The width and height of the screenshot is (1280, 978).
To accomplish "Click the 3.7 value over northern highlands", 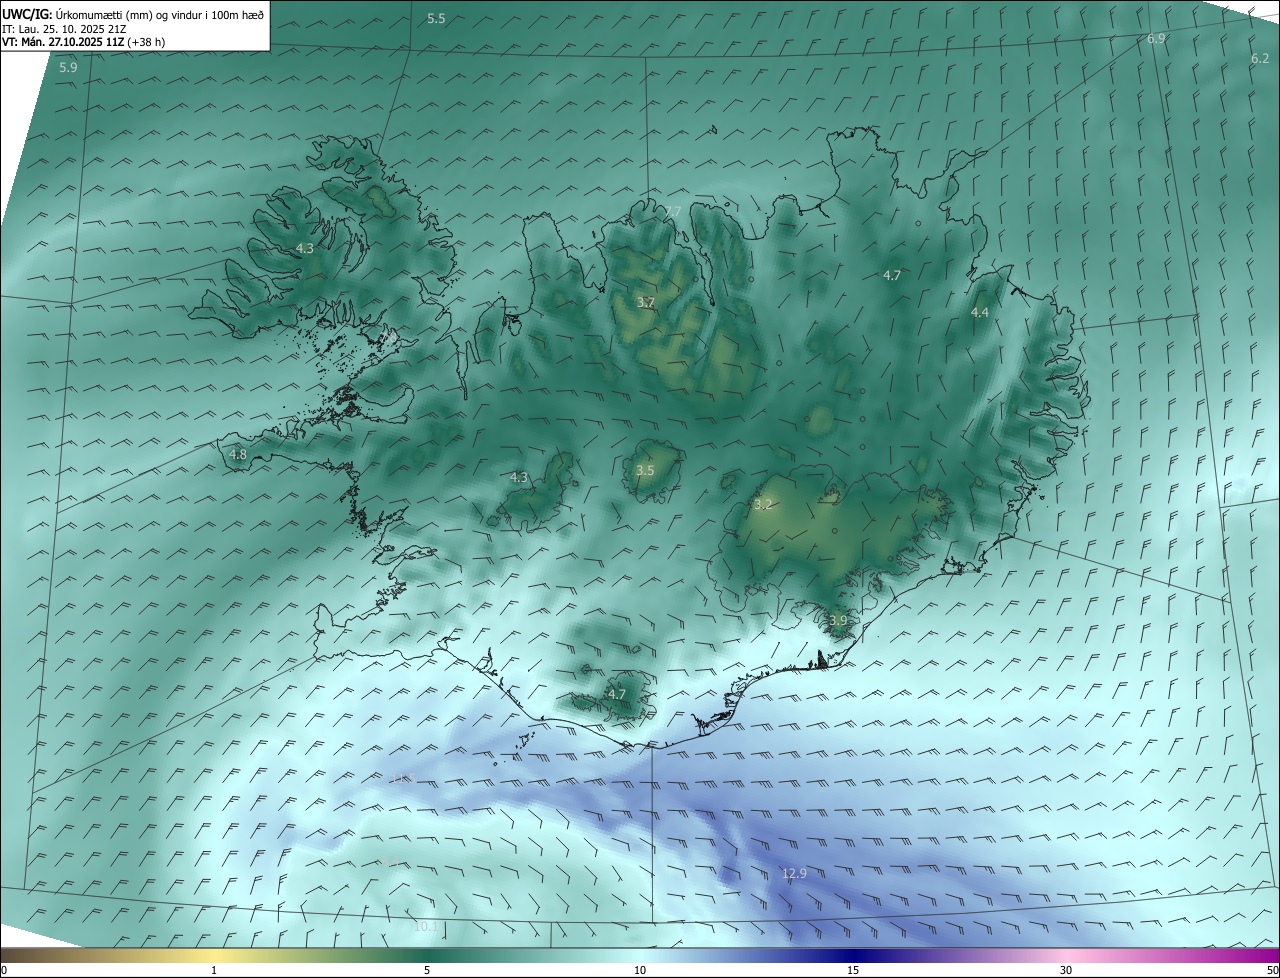I will click(x=646, y=302).
